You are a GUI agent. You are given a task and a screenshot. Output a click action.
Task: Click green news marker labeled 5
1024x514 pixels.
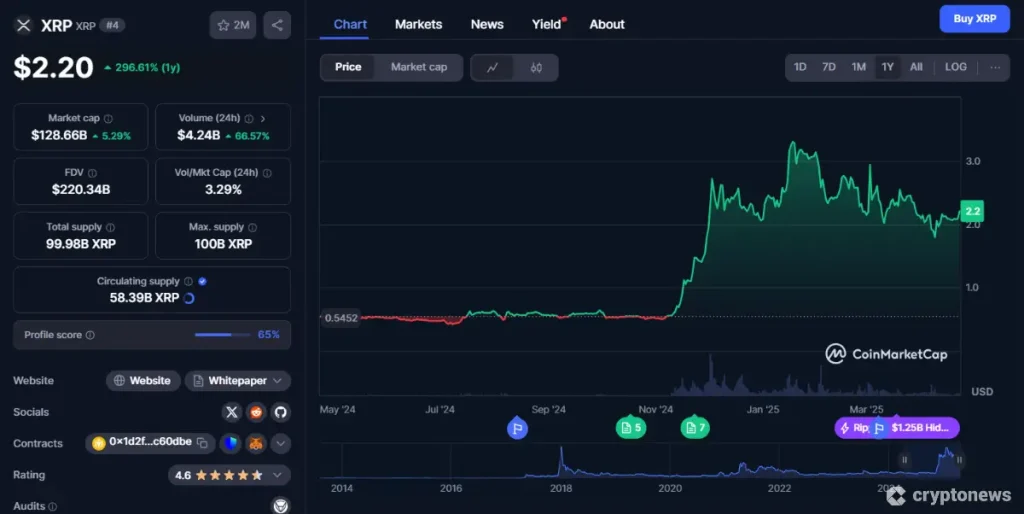(631, 428)
